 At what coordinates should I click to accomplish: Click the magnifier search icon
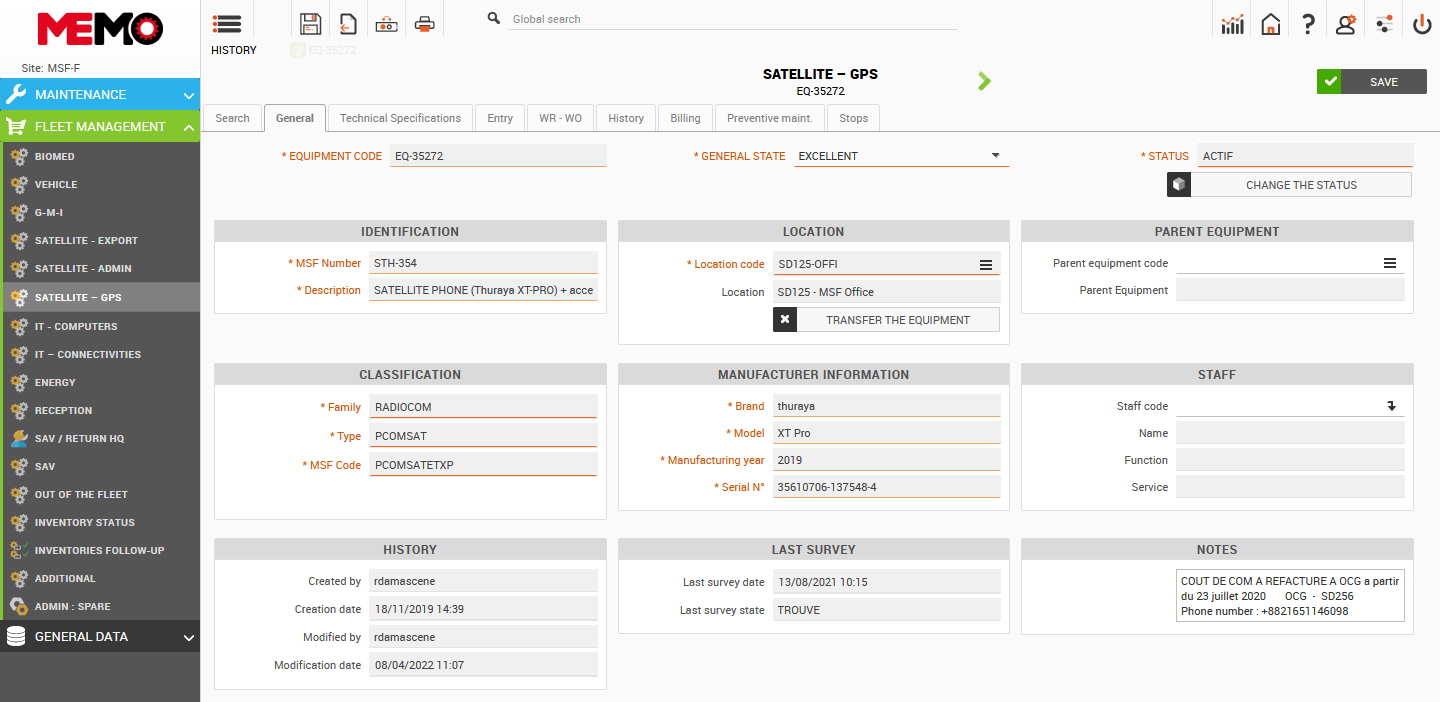[493, 19]
